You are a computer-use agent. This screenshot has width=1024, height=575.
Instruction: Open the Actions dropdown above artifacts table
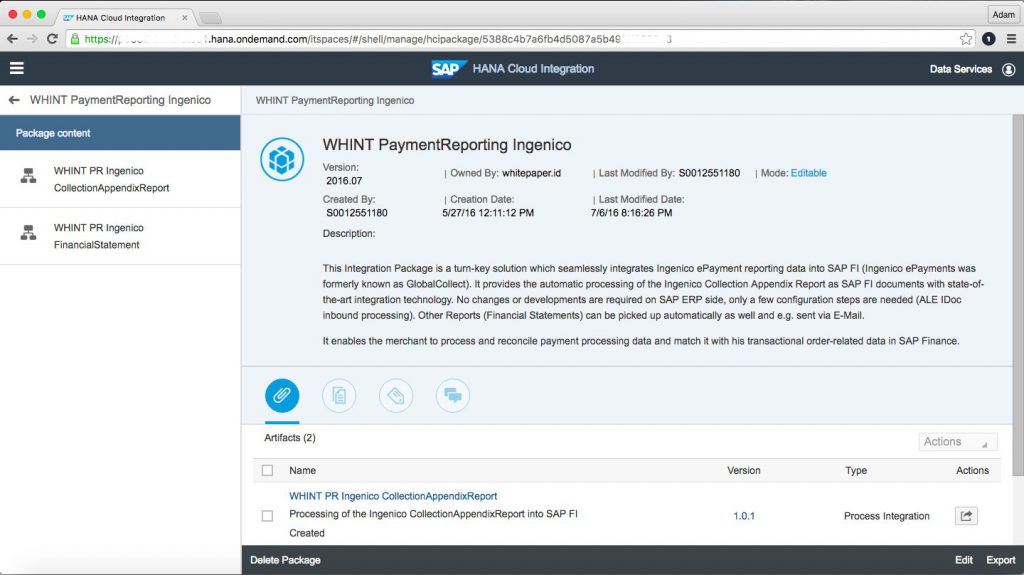(957, 442)
